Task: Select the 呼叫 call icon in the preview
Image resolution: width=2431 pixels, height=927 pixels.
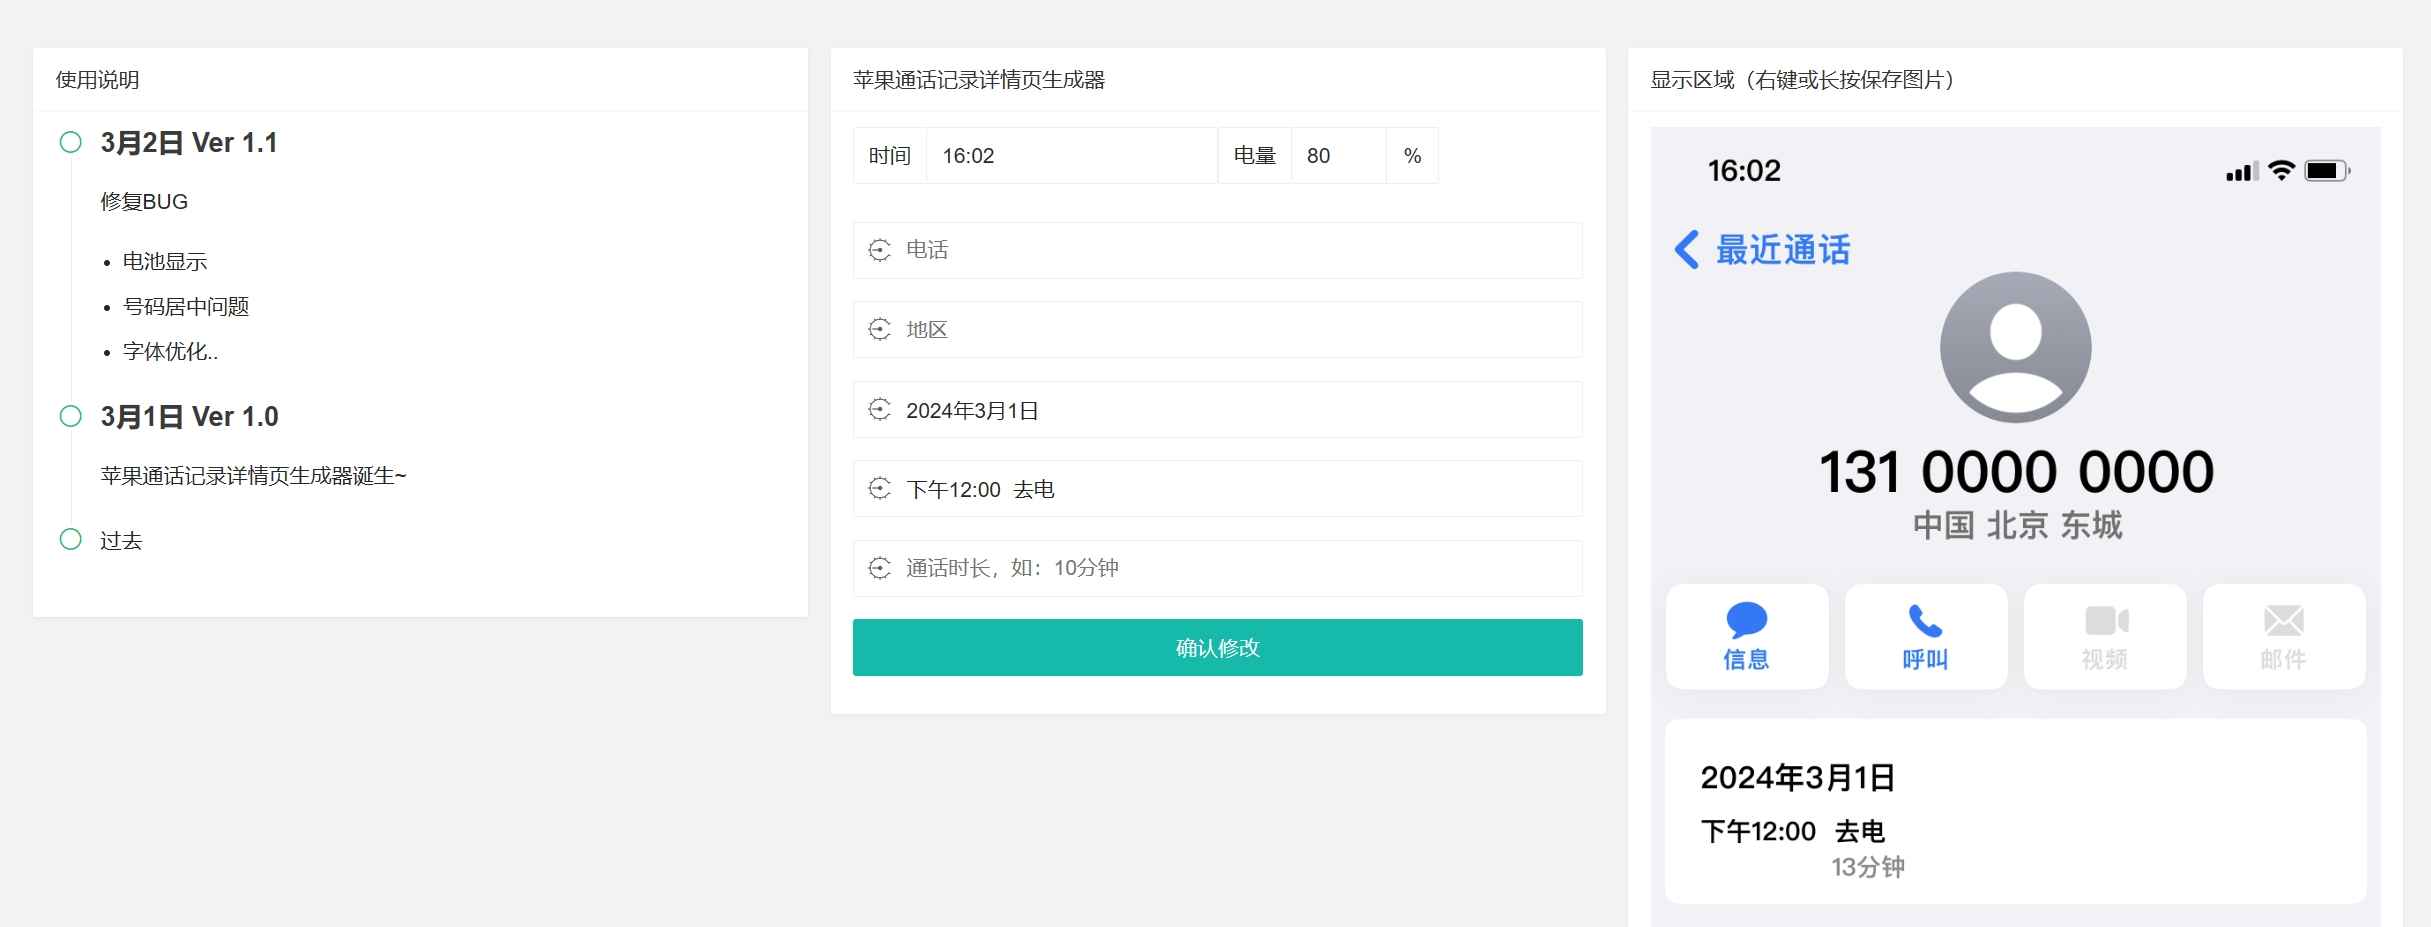Action: [1925, 622]
